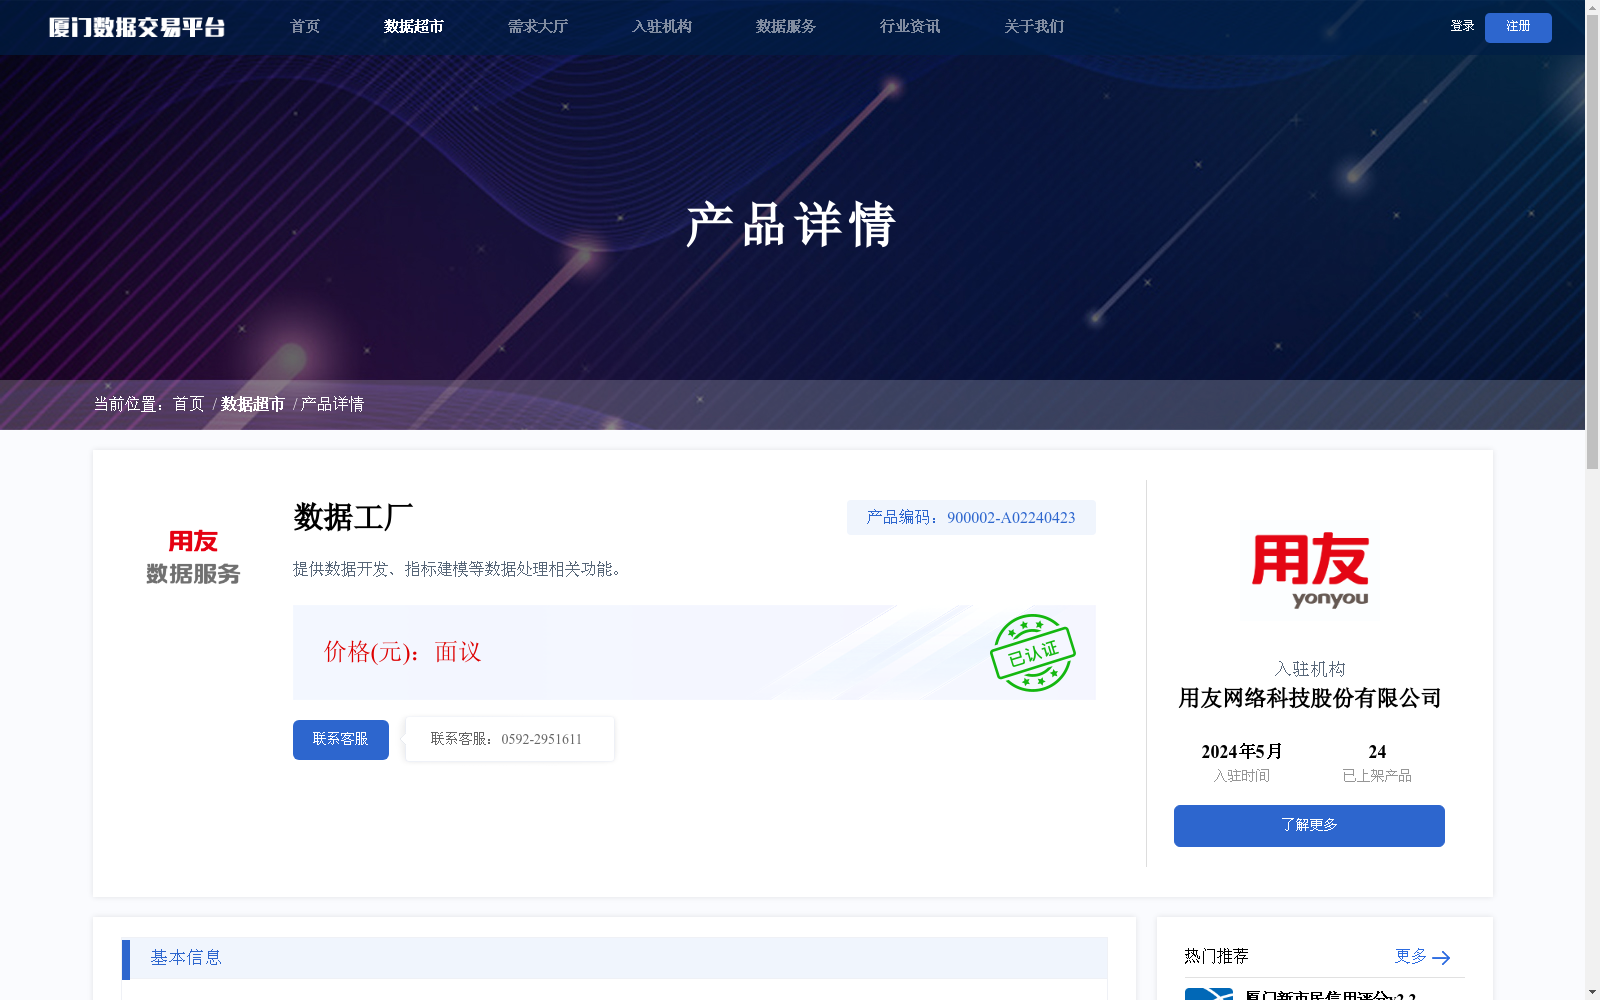Follow the 数据超市 breadcrumb link
1600x1000 pixels.
253,404
